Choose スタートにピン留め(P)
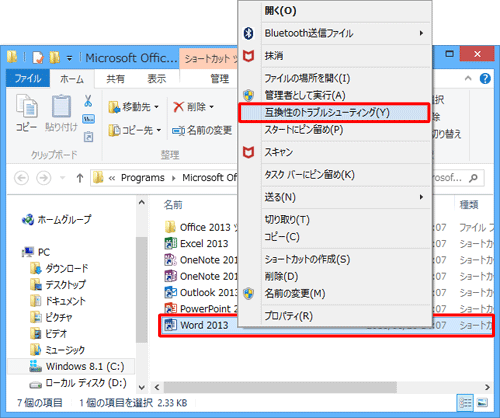This screenshot has height=418, width=500. 335,129
